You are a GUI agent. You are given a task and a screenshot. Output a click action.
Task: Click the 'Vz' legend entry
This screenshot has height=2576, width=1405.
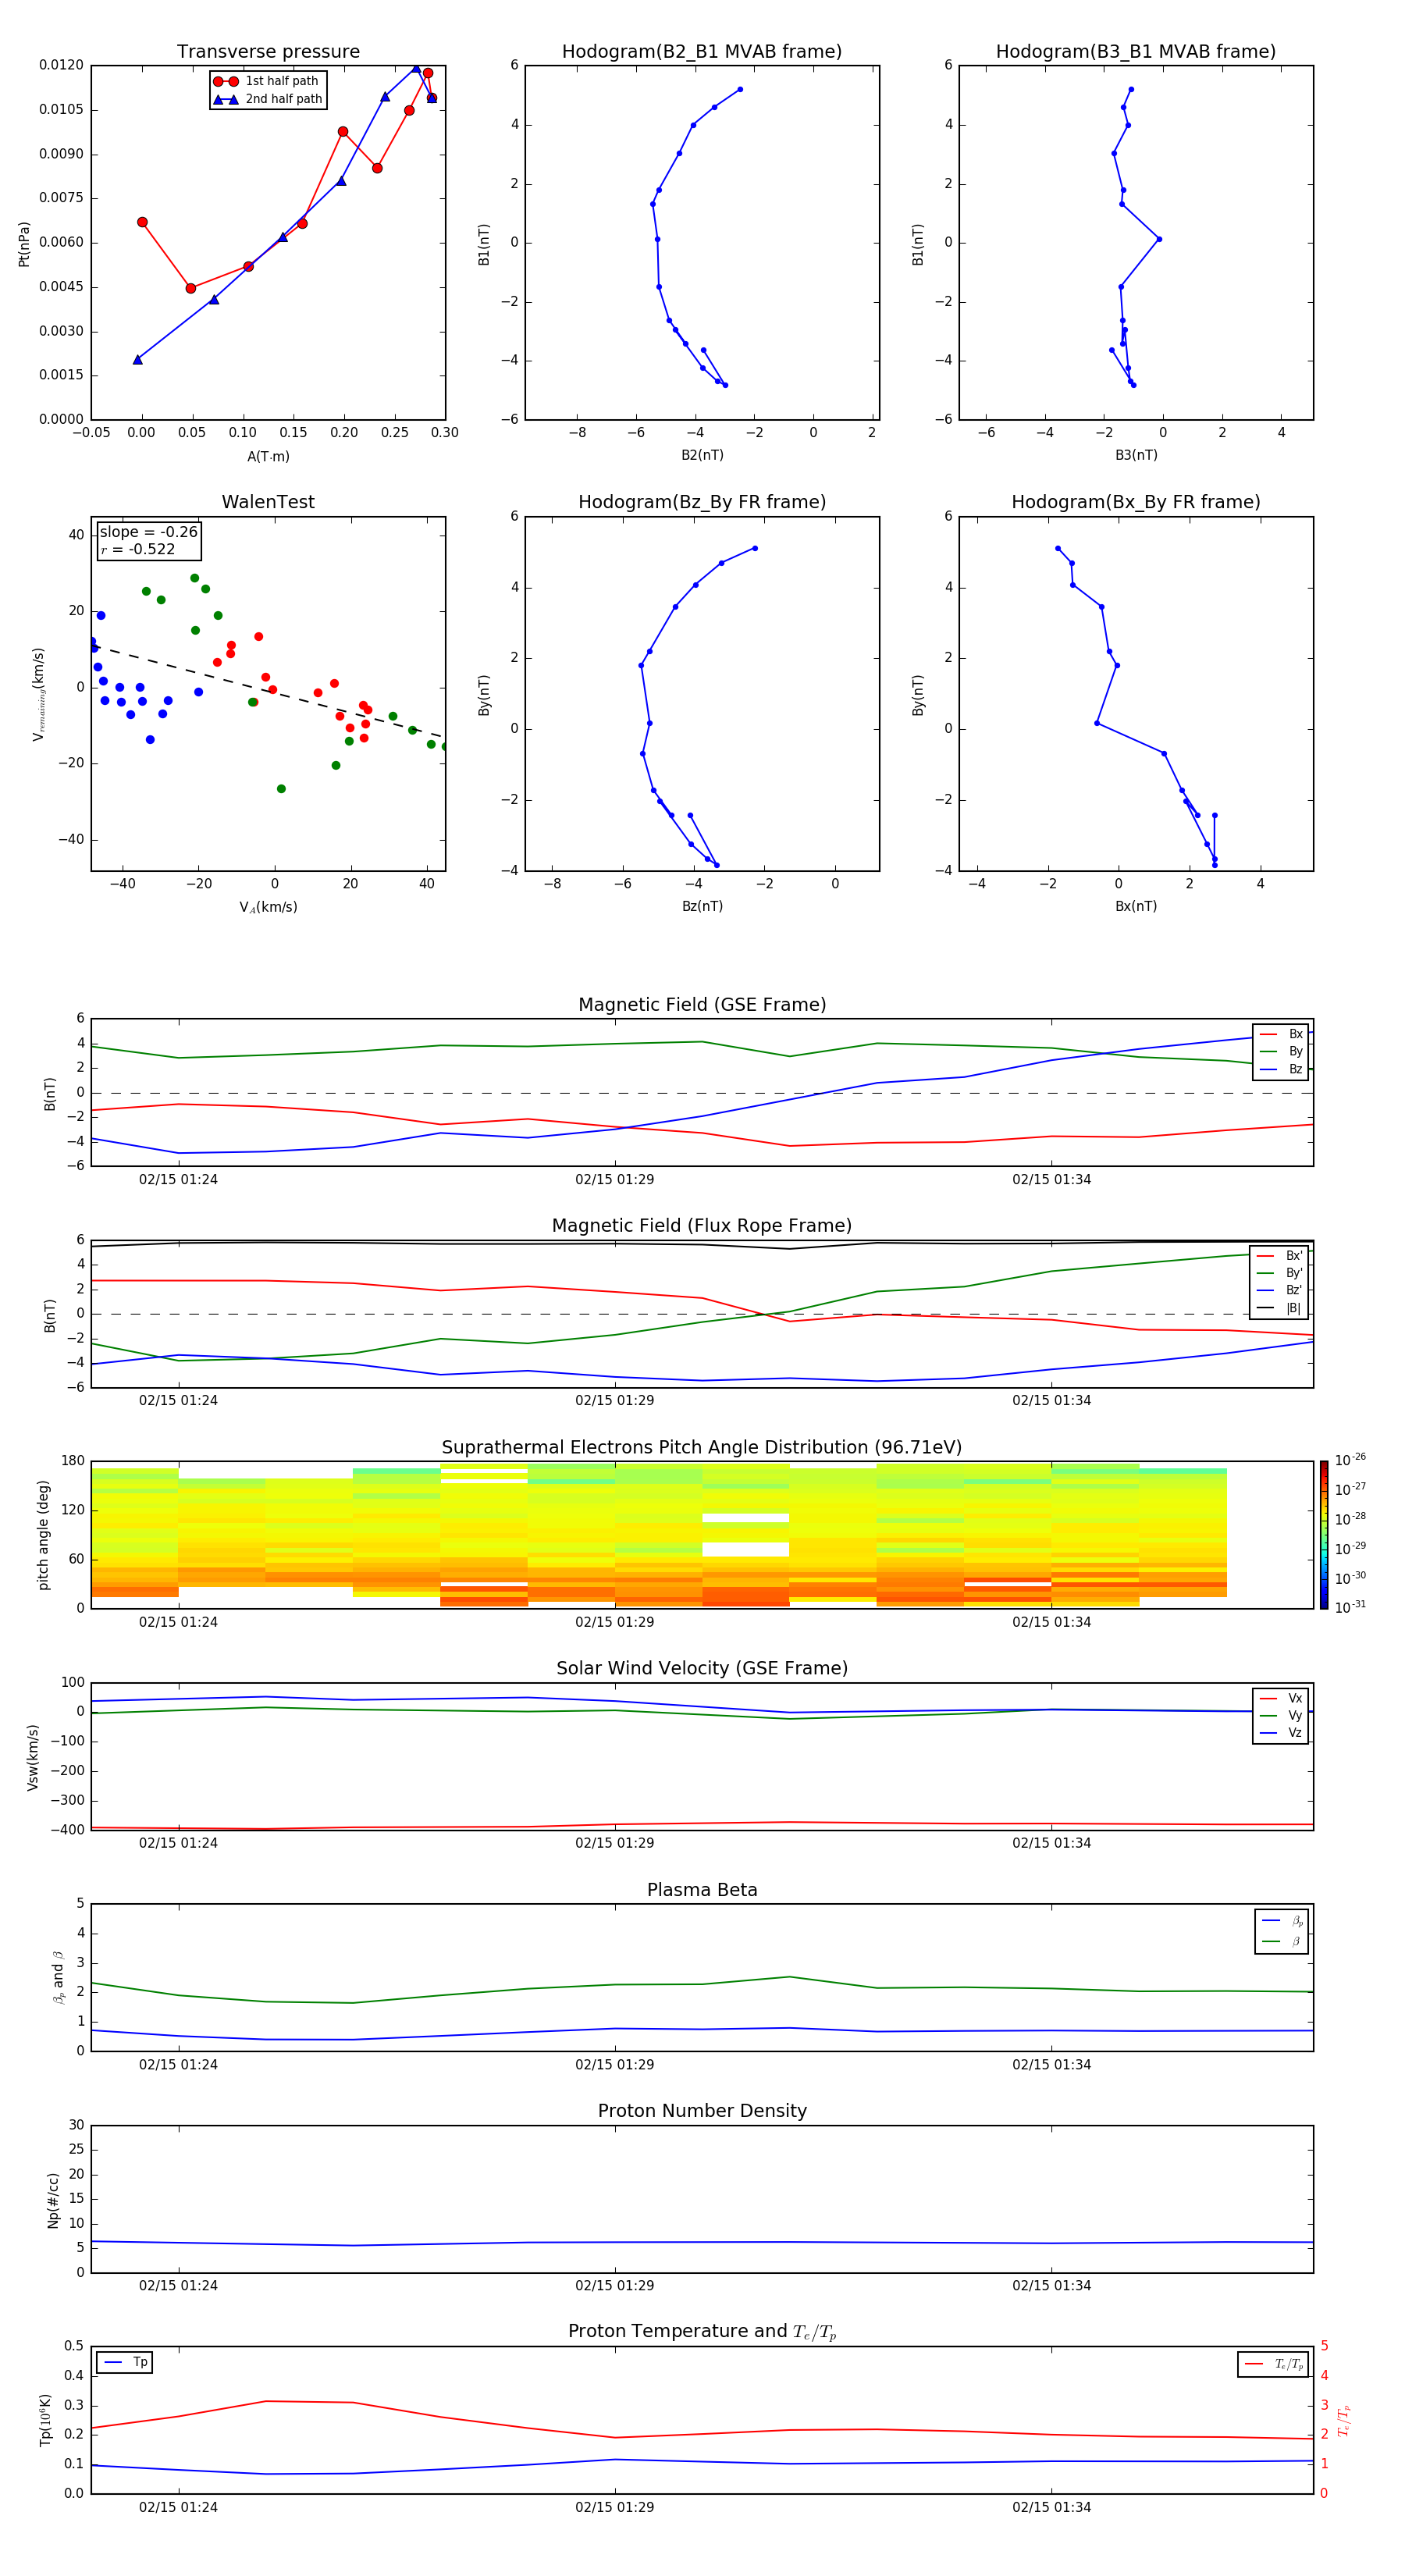(1281, 1733)
